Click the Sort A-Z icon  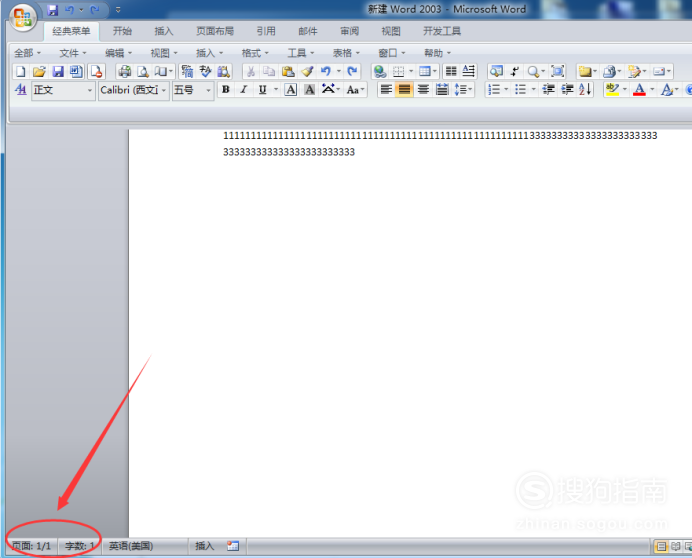[585, 90]
